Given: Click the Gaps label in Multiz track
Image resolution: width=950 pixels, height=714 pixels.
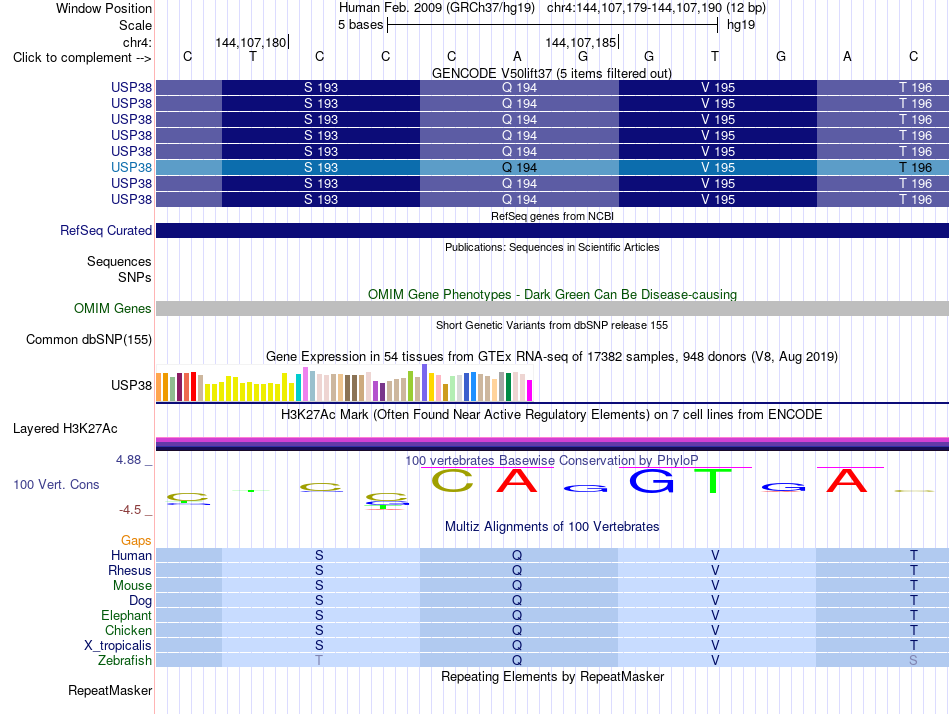Looking at the screenshot, I should [136, 540].
